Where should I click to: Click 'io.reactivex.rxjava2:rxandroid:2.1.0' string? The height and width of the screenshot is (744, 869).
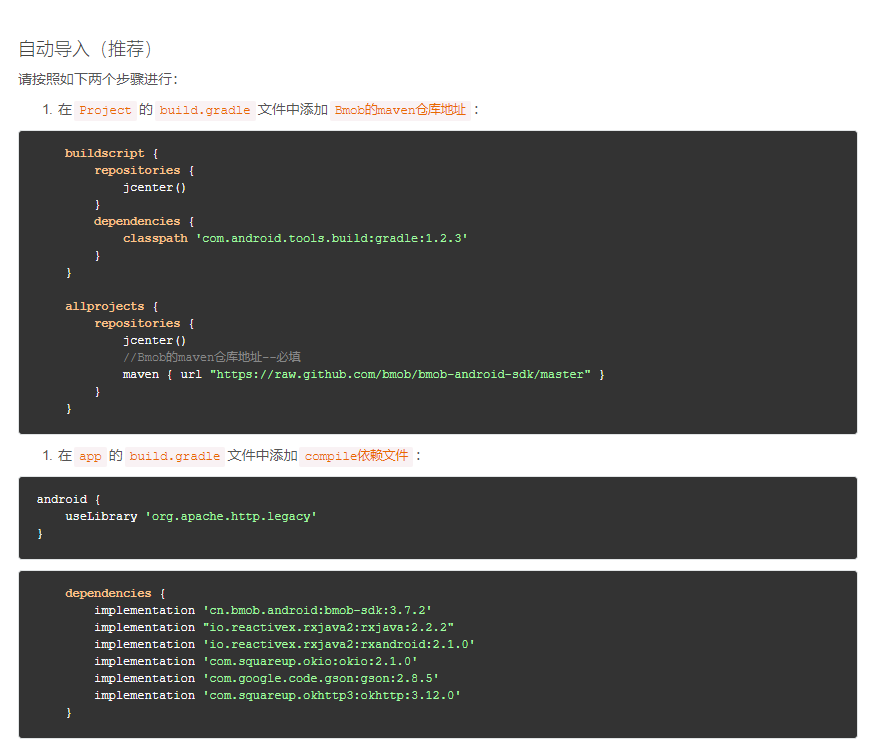(339, 645)
